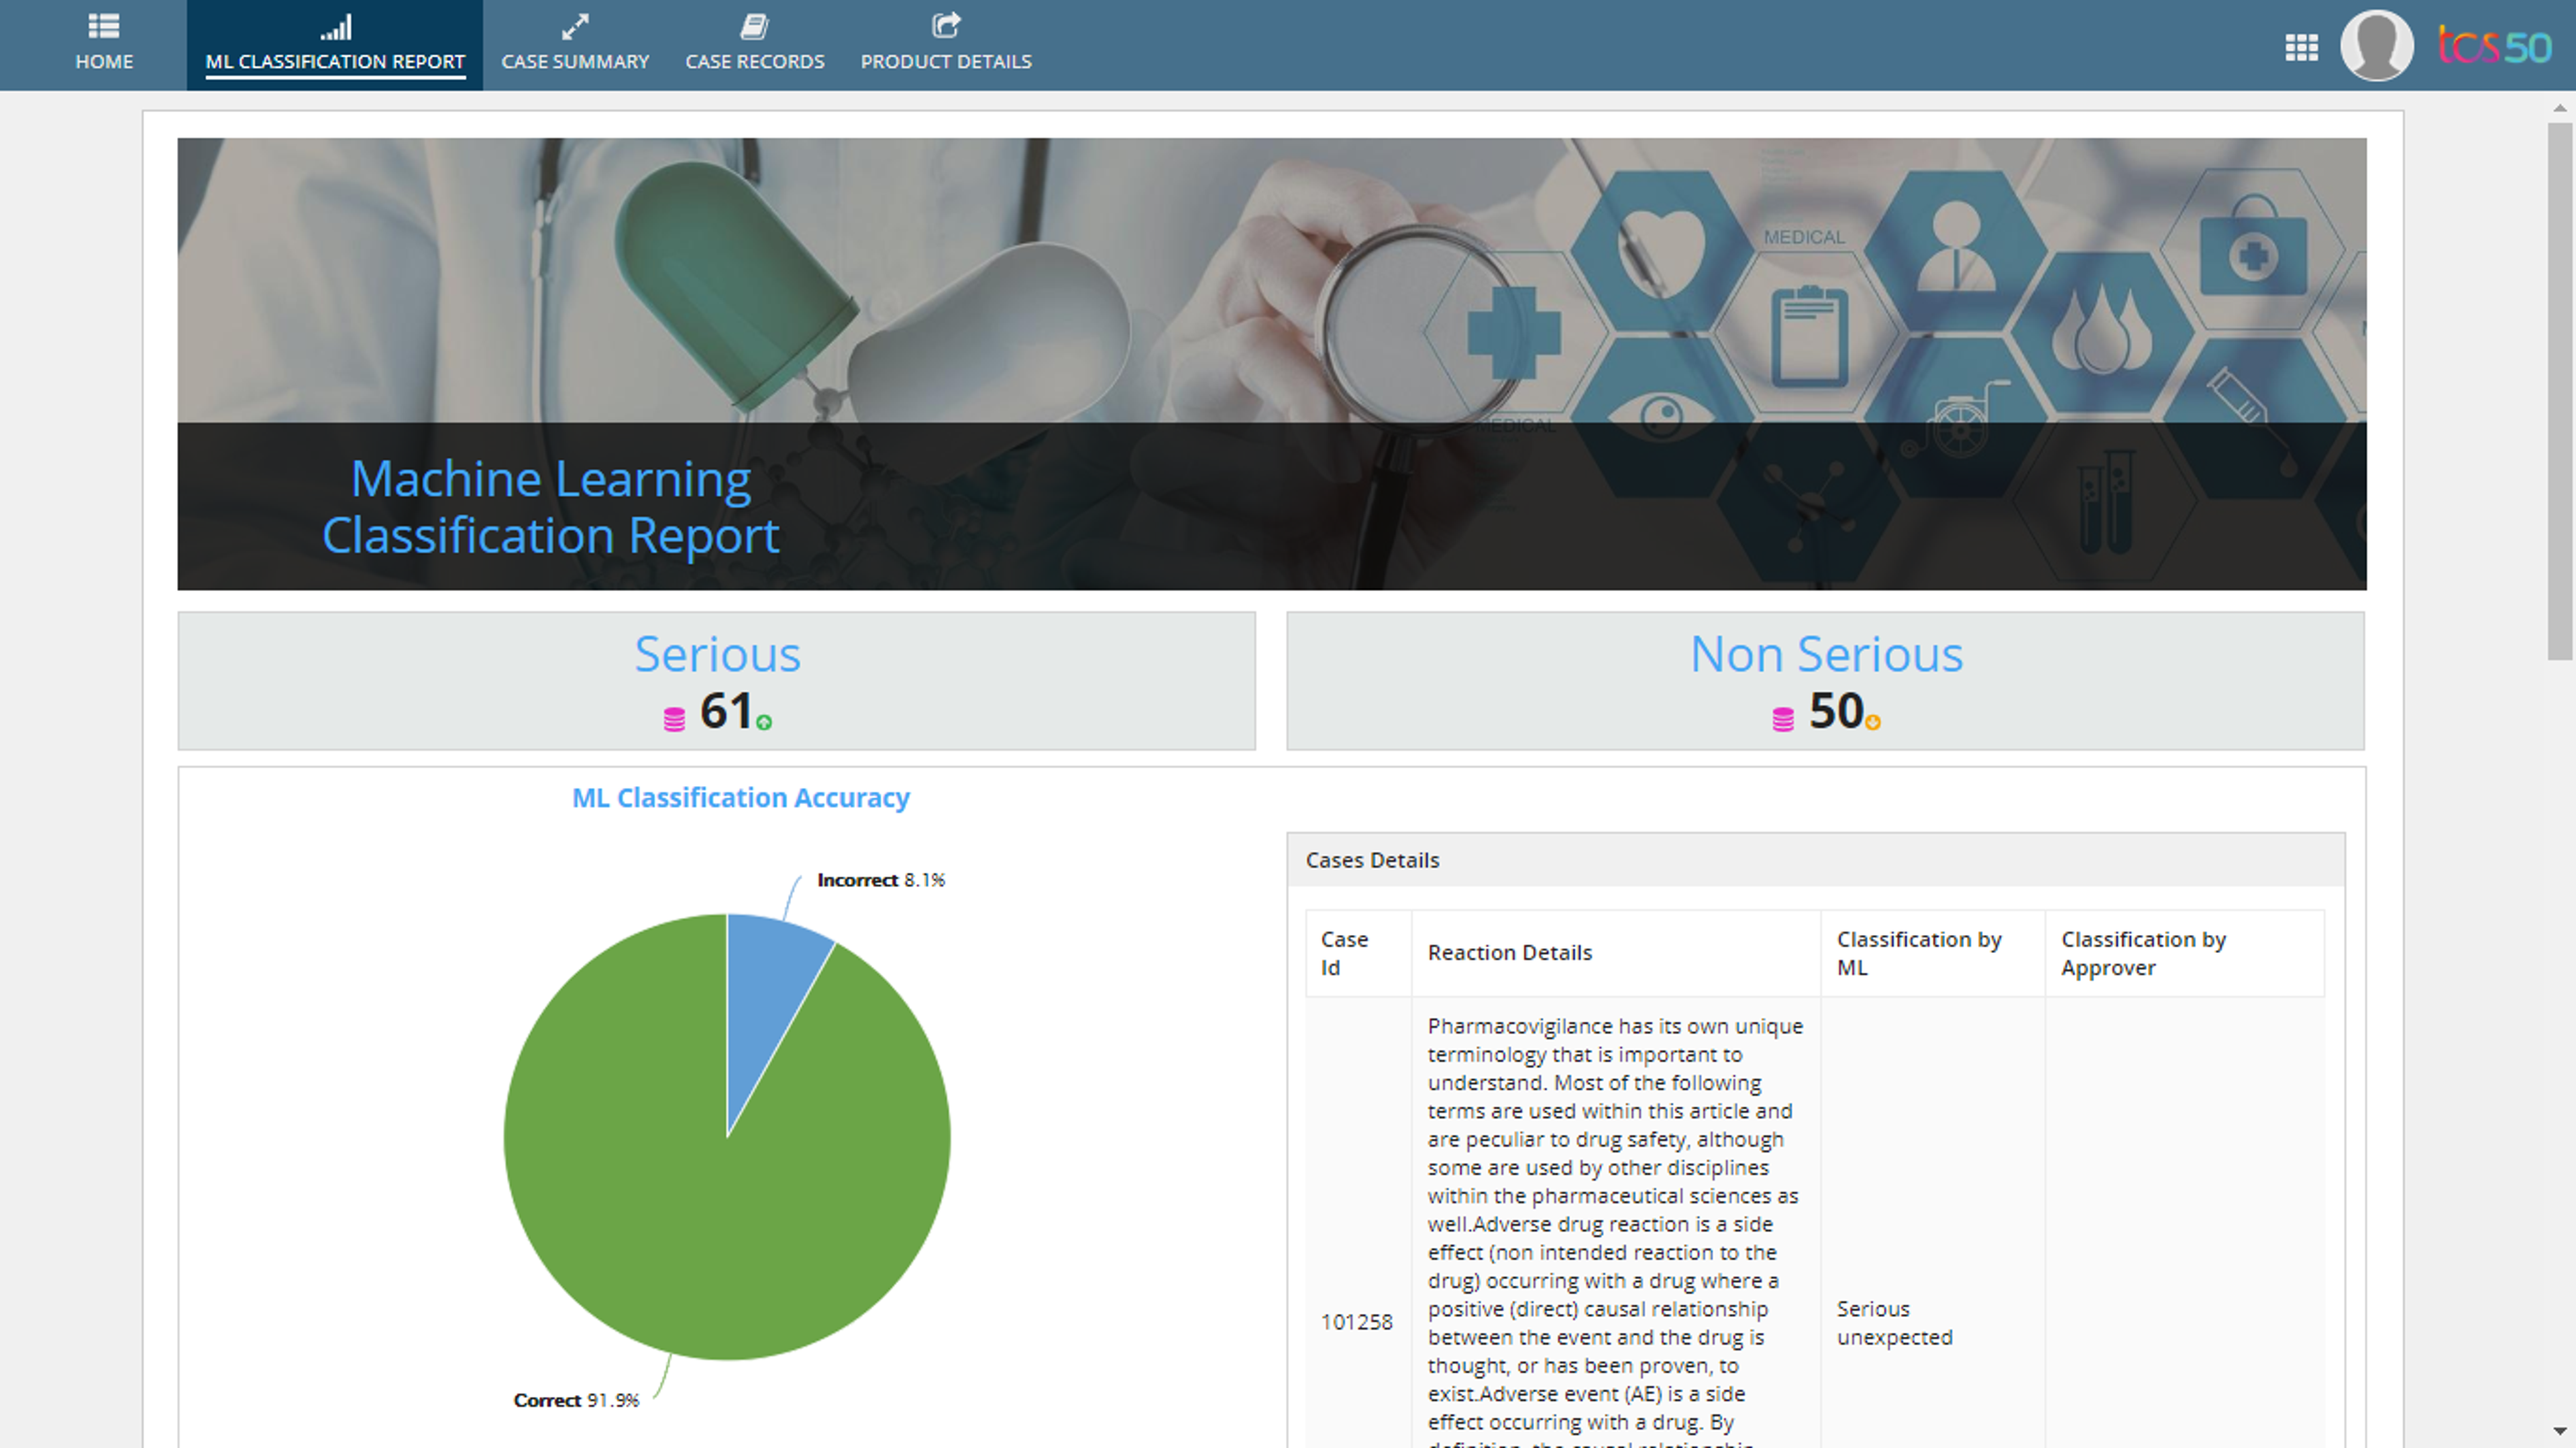Viewport: 2576px width, 1448px height.
Task: Click the TCS 50 logo
Action: tap(2494, 46)
